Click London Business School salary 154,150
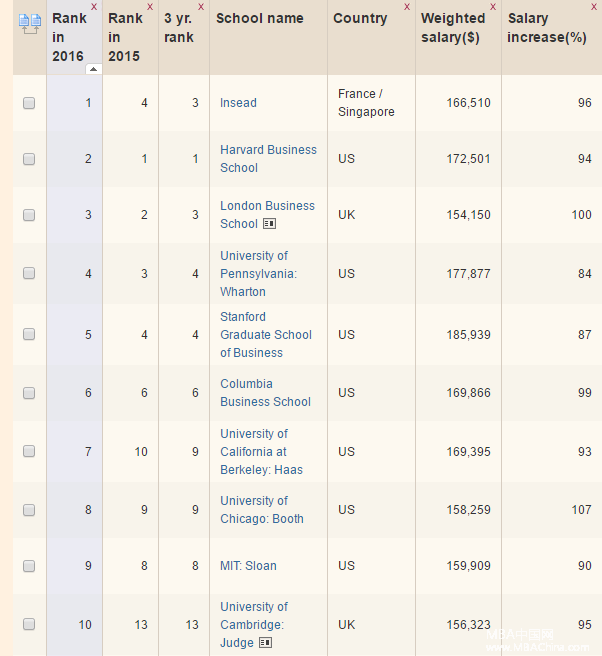Viewport: 602px width, 656px height. (x=468, y=215)
